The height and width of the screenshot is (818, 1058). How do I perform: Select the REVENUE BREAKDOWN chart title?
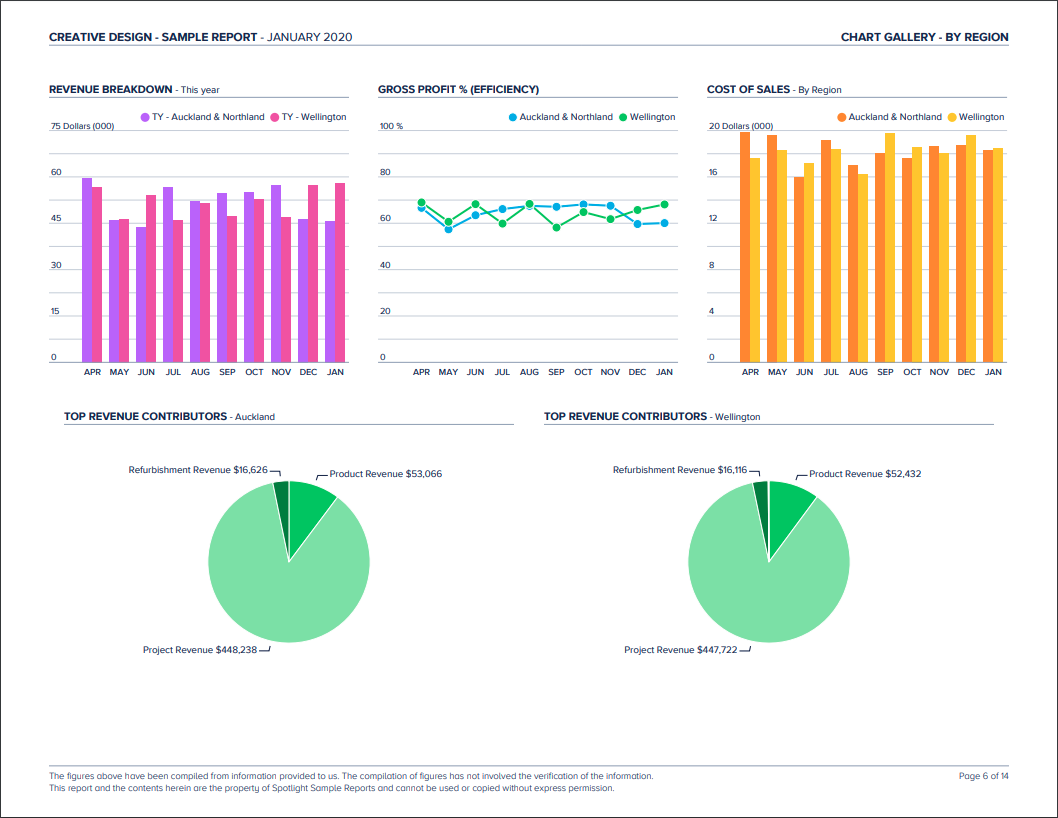[113, 89]
